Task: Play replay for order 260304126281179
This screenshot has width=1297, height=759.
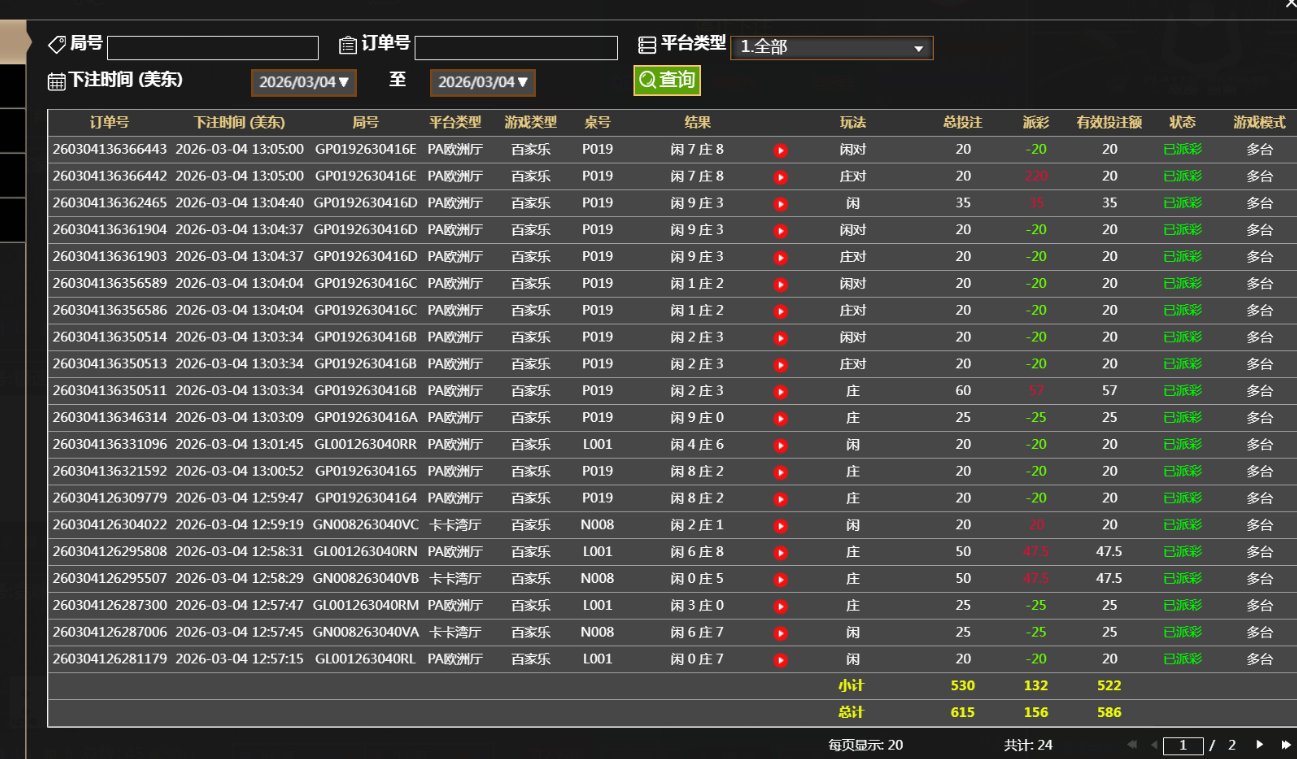Action: coord(781,660)
